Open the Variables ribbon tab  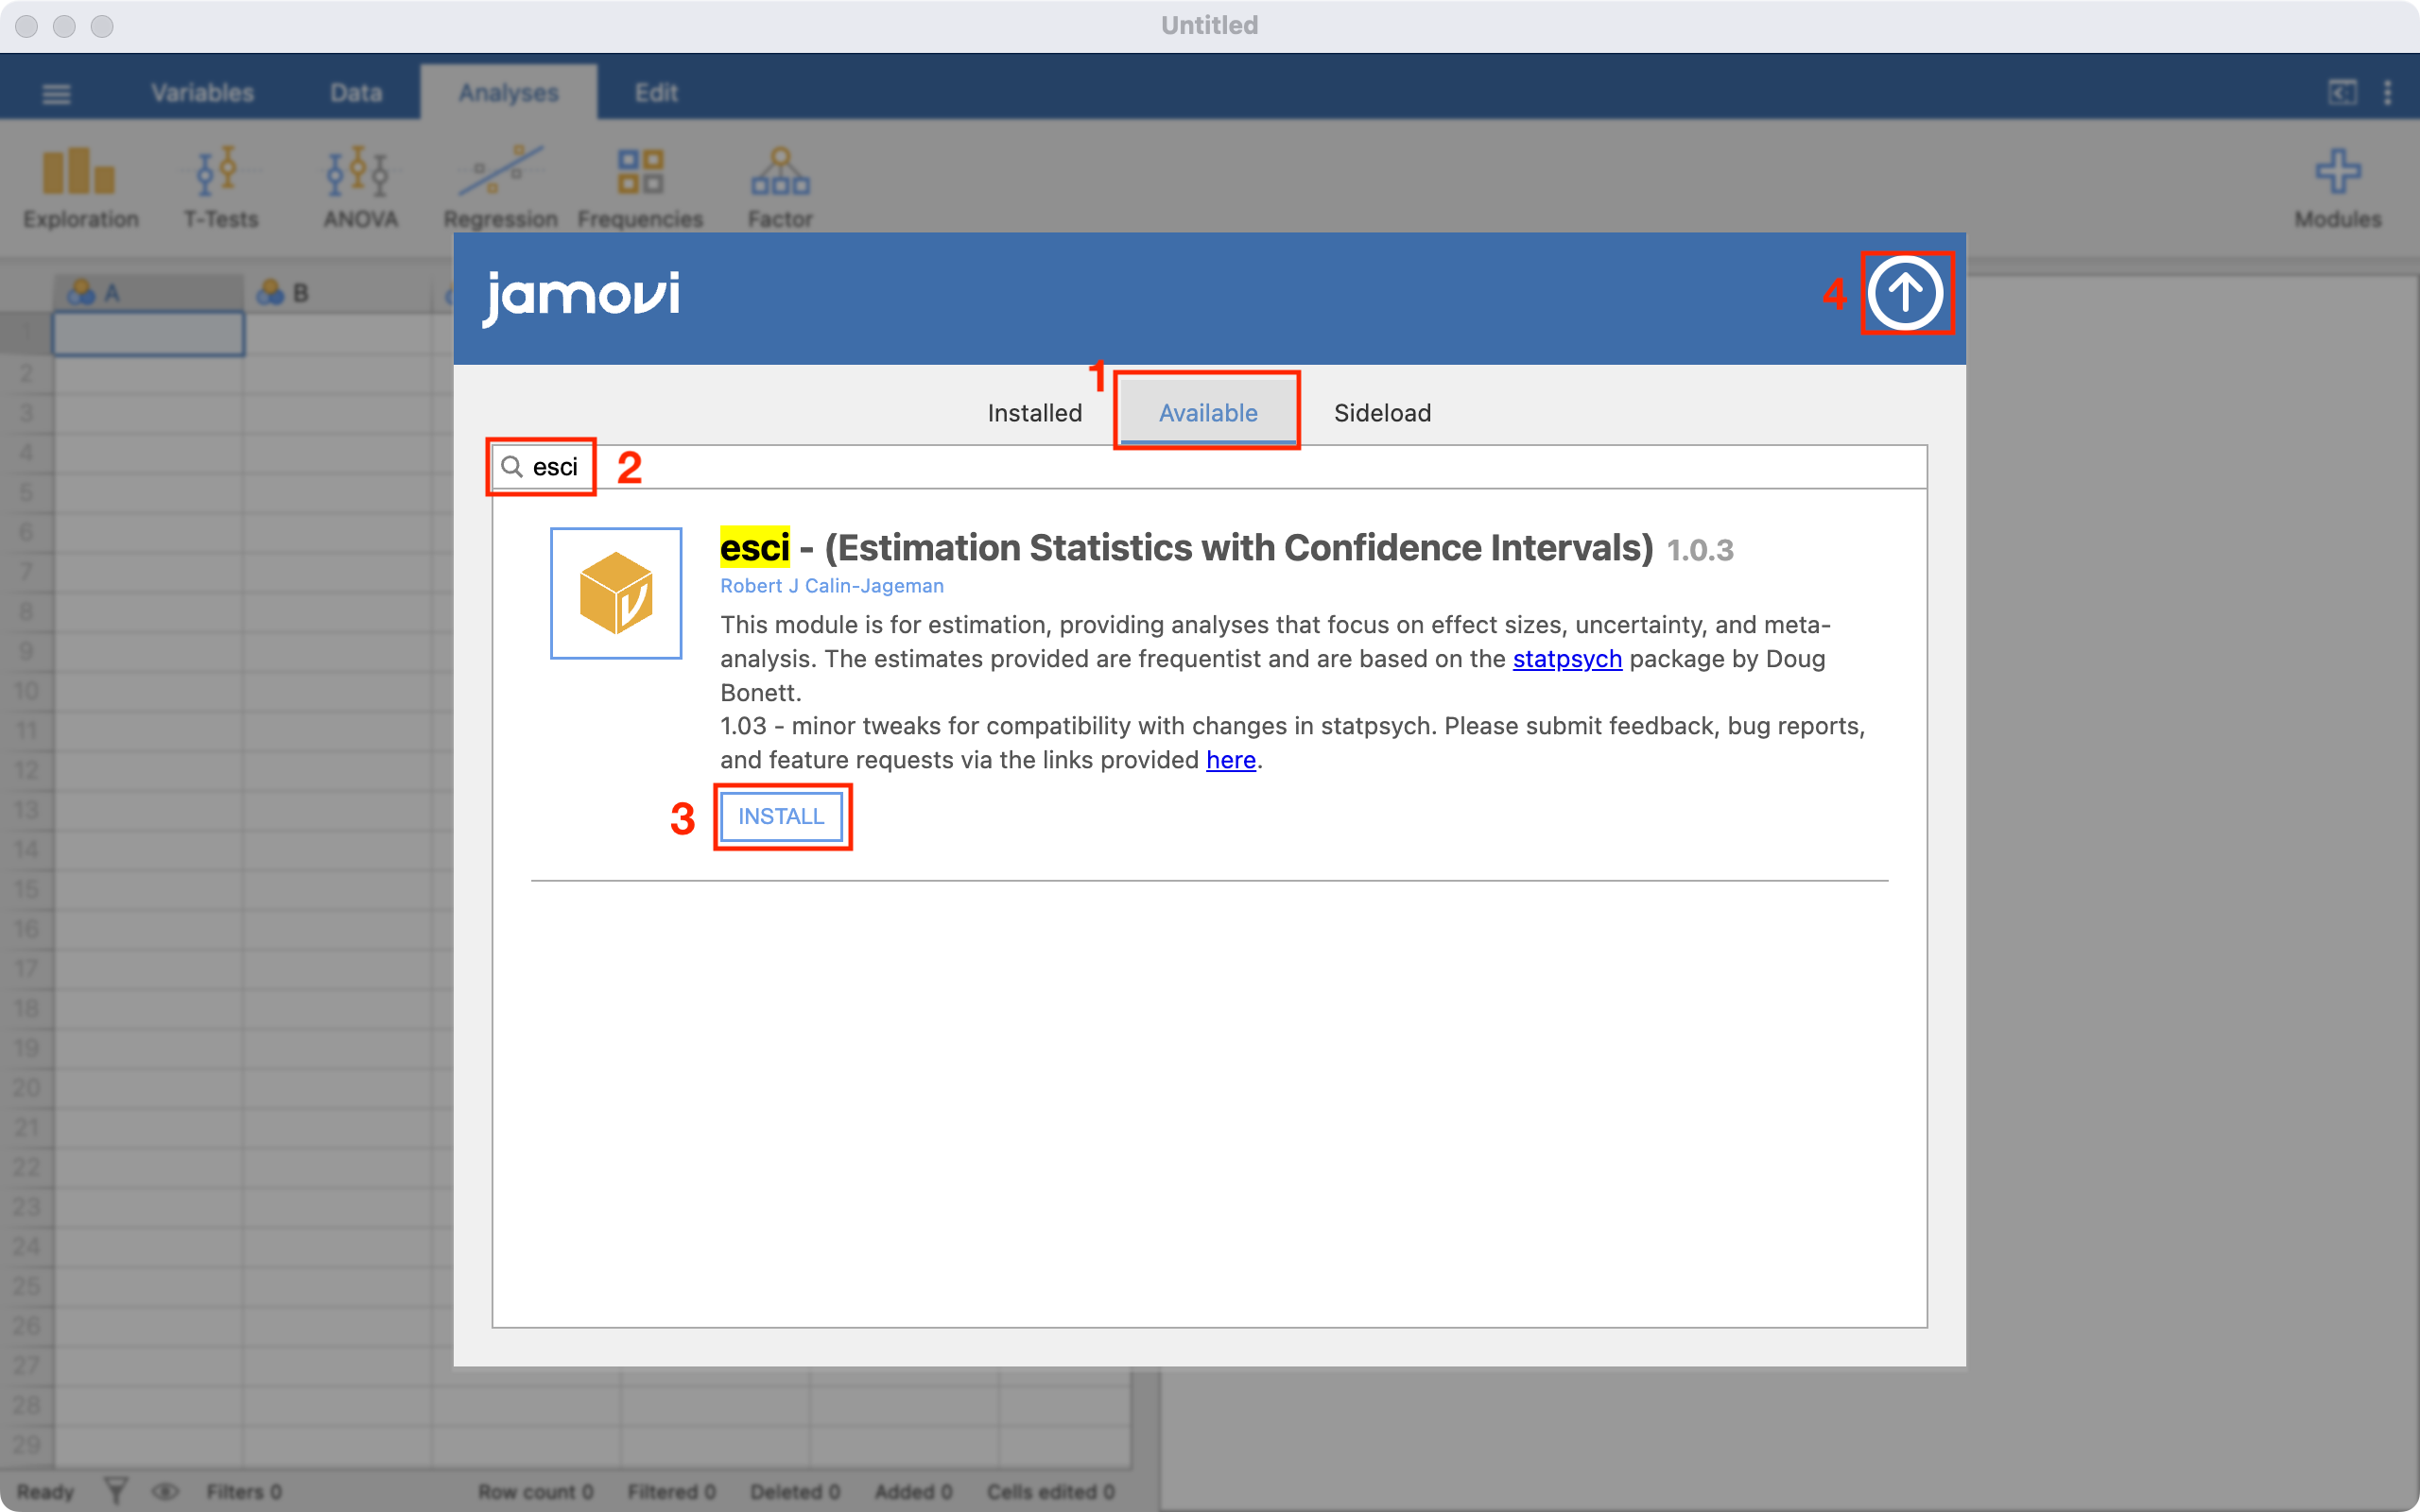point(202,93)
